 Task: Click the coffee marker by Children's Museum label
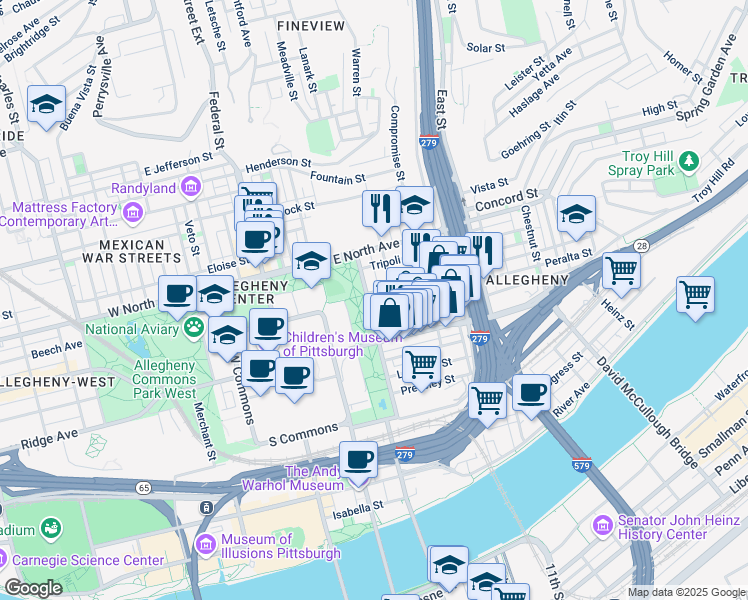269,328
